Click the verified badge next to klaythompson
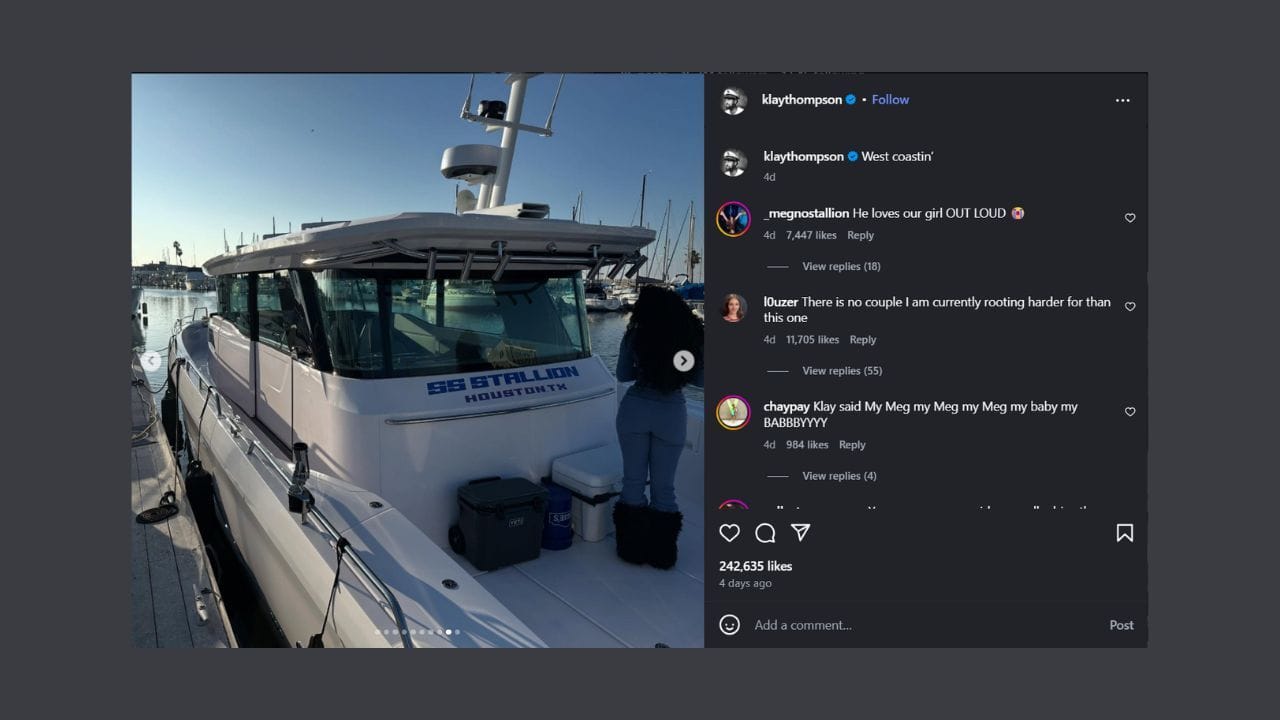 pyautogui.click(x=850, y=99)
